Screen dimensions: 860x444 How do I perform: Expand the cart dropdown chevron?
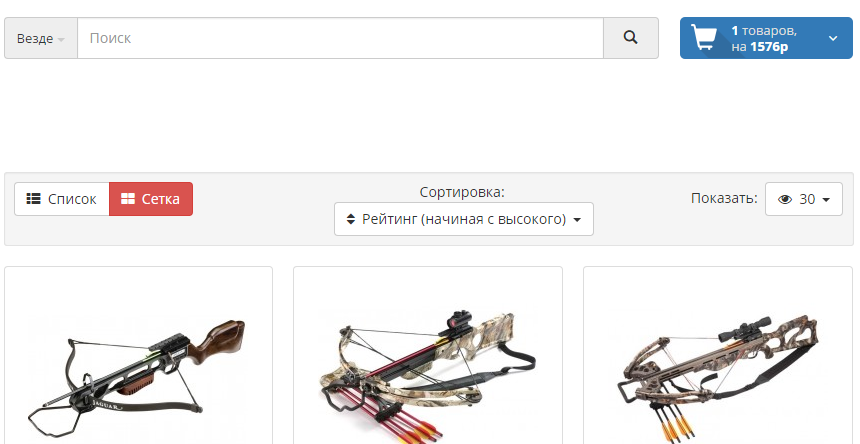click(833, 38)
